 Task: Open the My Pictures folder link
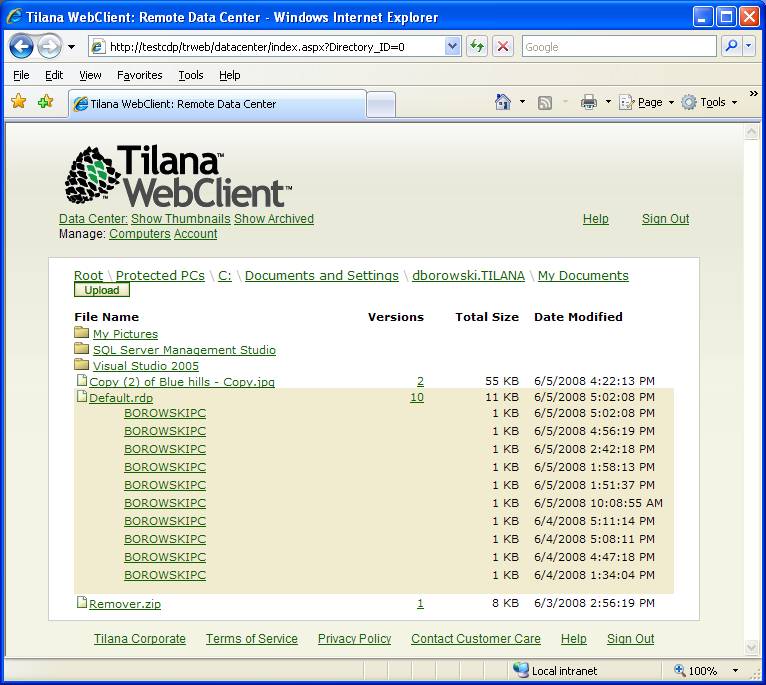tap(126, 334)
